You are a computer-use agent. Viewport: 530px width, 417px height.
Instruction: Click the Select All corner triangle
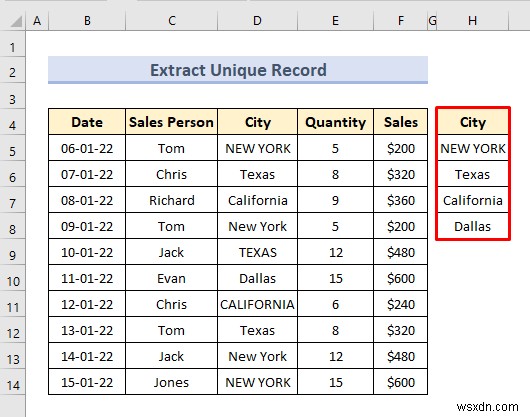(x=16, y=21)
